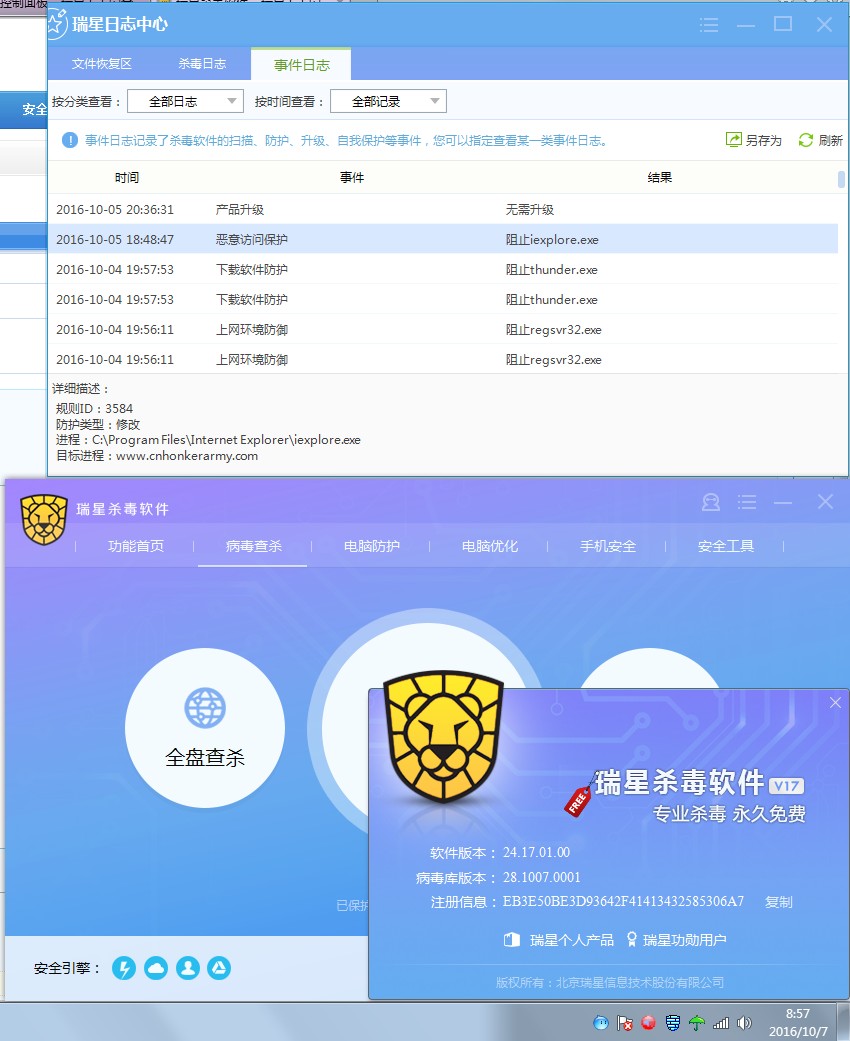Go to 功能首页 in antivirus window

click(x=135, y=546)
